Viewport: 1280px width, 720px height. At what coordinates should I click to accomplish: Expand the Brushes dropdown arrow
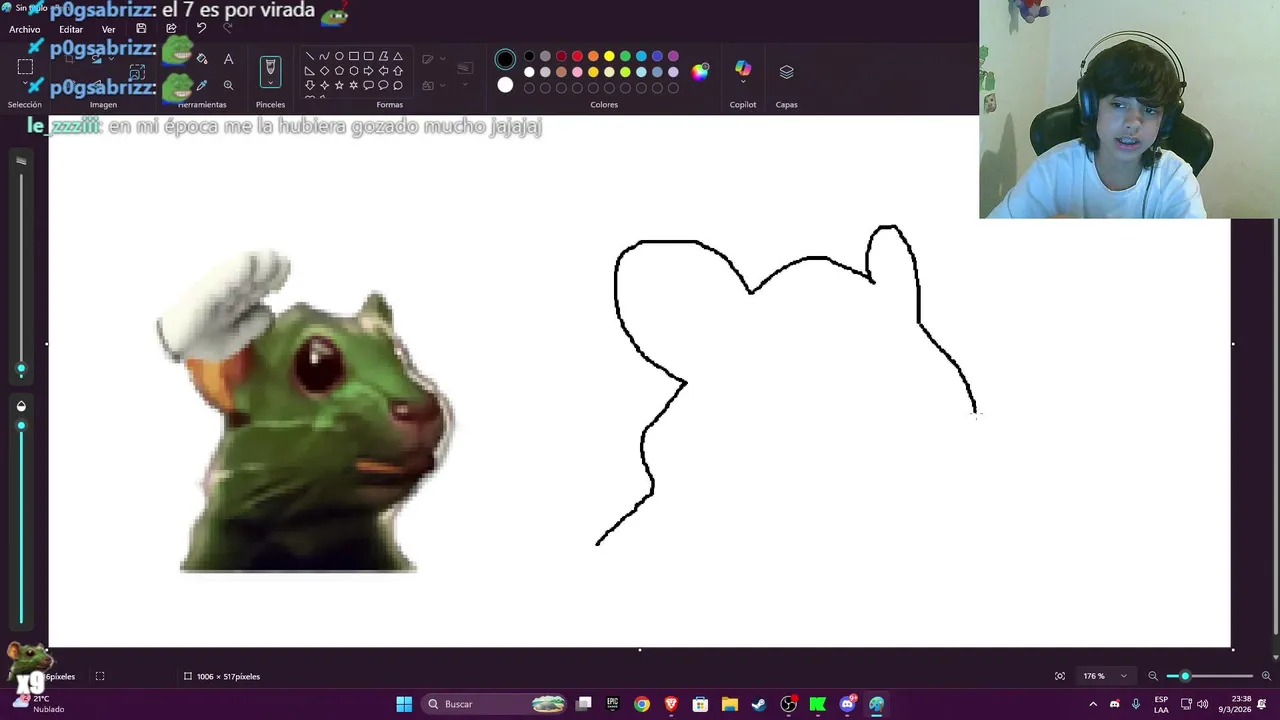point(270,84)
